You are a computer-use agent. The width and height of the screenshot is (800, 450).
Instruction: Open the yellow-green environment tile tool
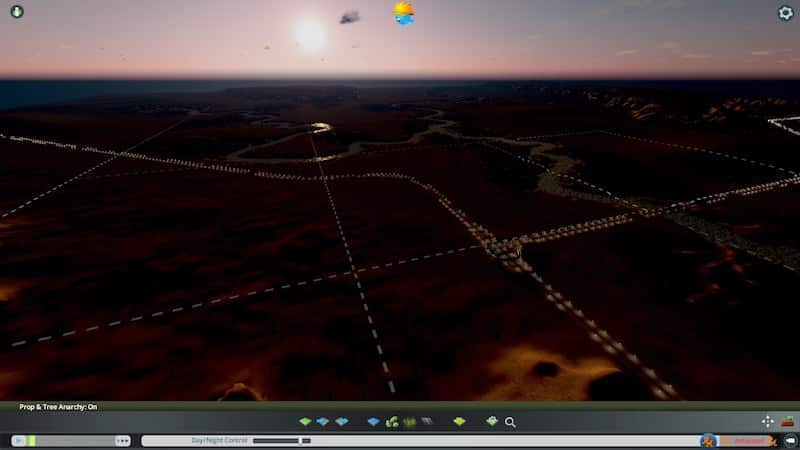[459, 422]
